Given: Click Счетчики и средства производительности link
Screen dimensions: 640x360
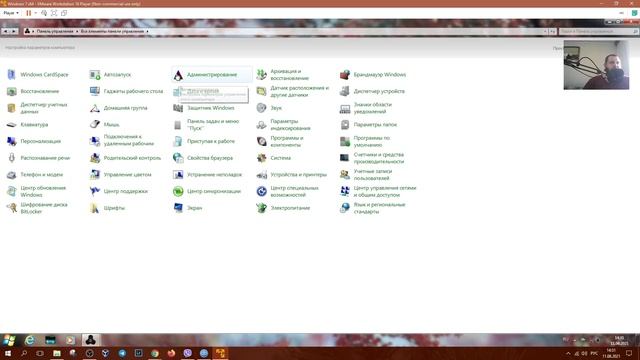Looking at the screenshot, I should tap(378, 158).
